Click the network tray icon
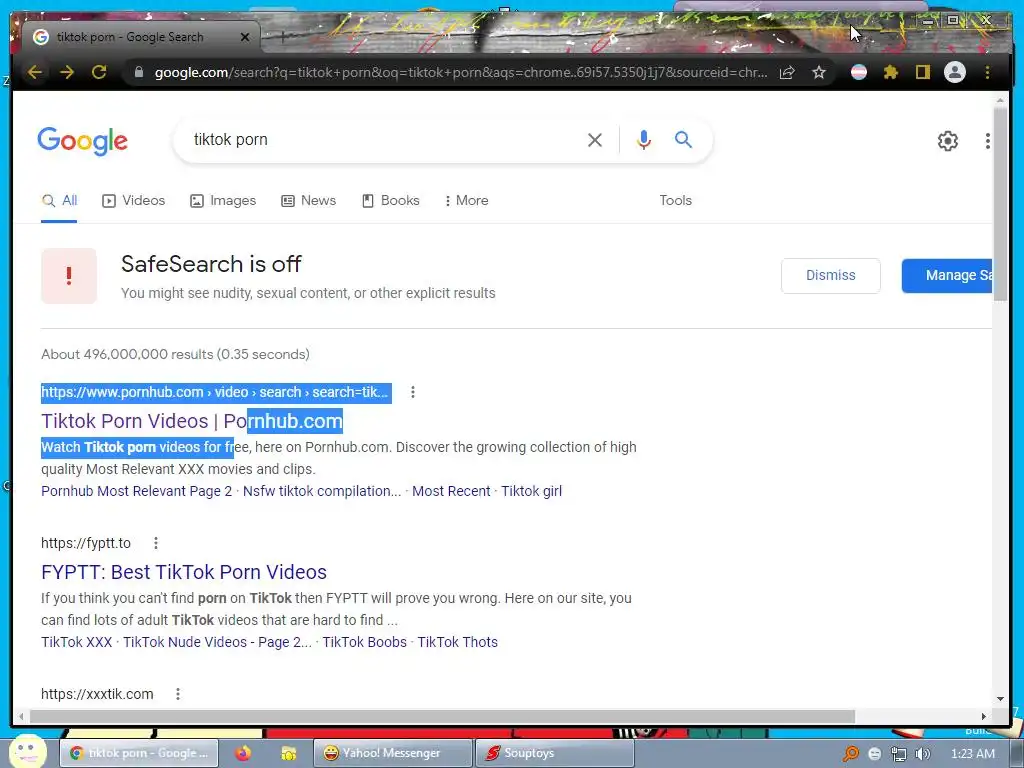Screen dimensions: 1024x768 [x=899, y=754]
